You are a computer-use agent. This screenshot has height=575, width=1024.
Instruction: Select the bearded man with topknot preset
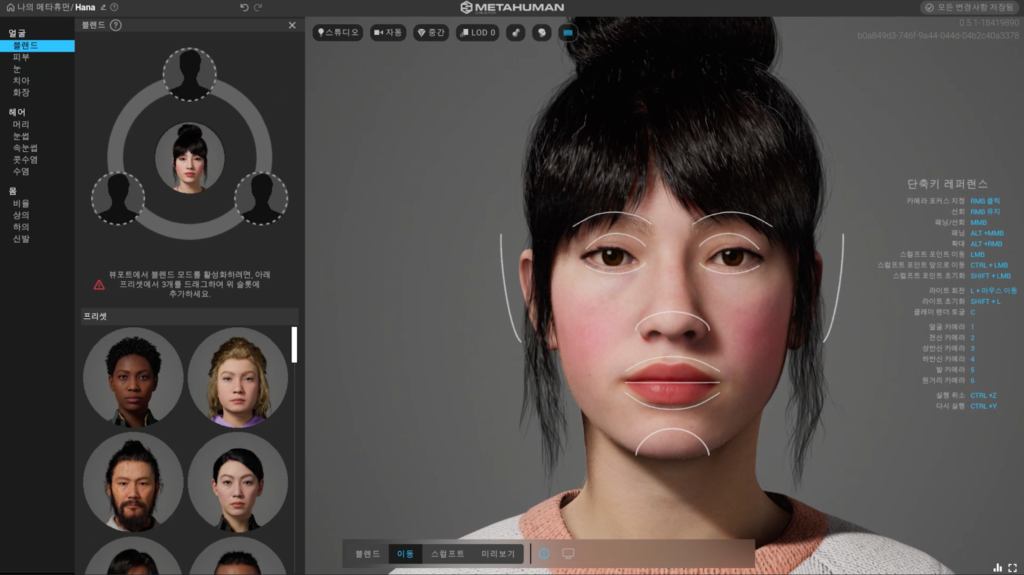point(133,482)
